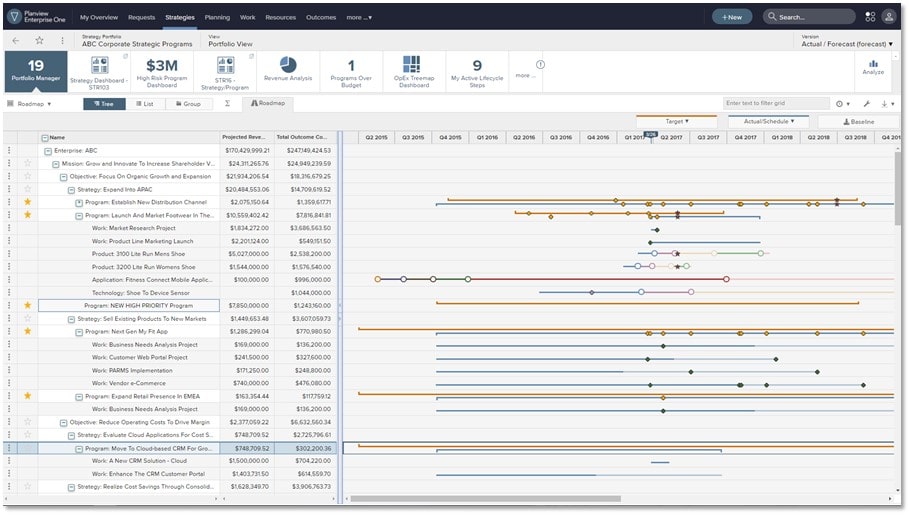Screen dimensions: 910x515
Task: Open row menu dots for Enterprise: ABC
Action: pyautogui.click(x=9, y=150)
